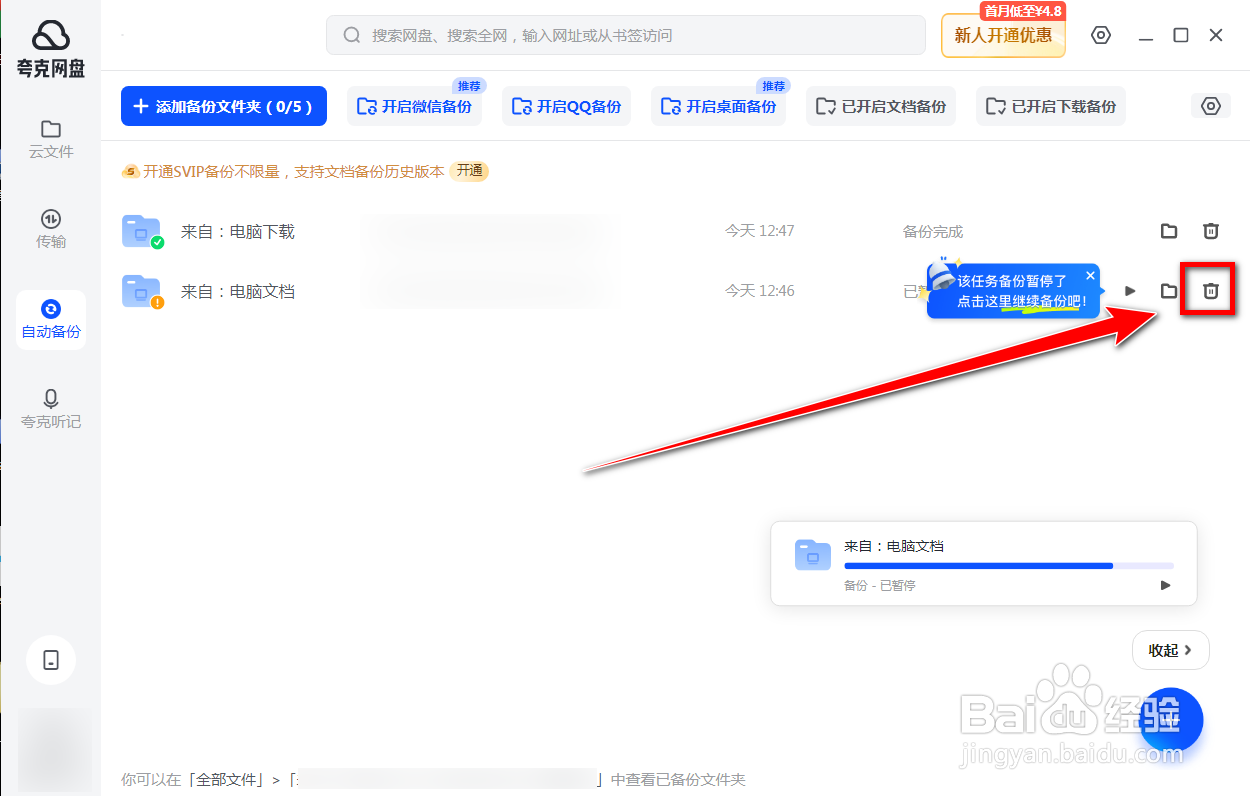Image resolution: width=1250 pixels, height=796 pixels.
Task: Open the 传输 transfer section
Action: [x=51, y=229]
